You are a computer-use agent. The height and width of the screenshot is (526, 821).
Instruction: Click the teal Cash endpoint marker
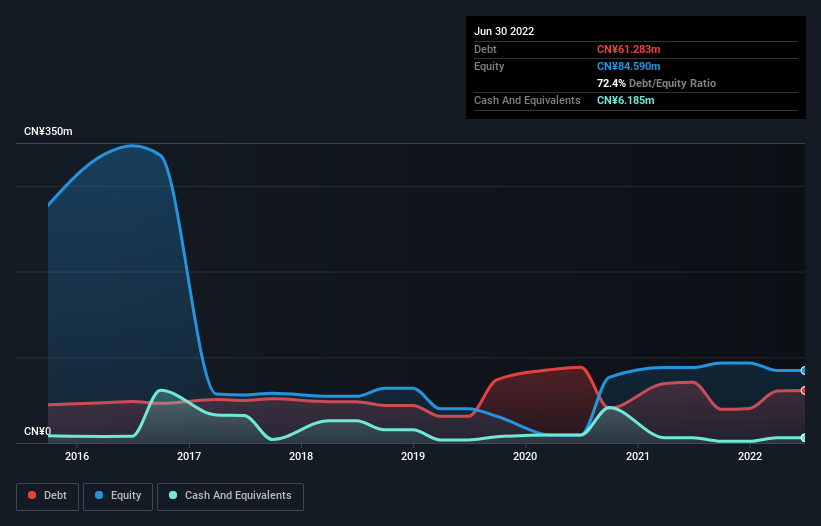804,438
